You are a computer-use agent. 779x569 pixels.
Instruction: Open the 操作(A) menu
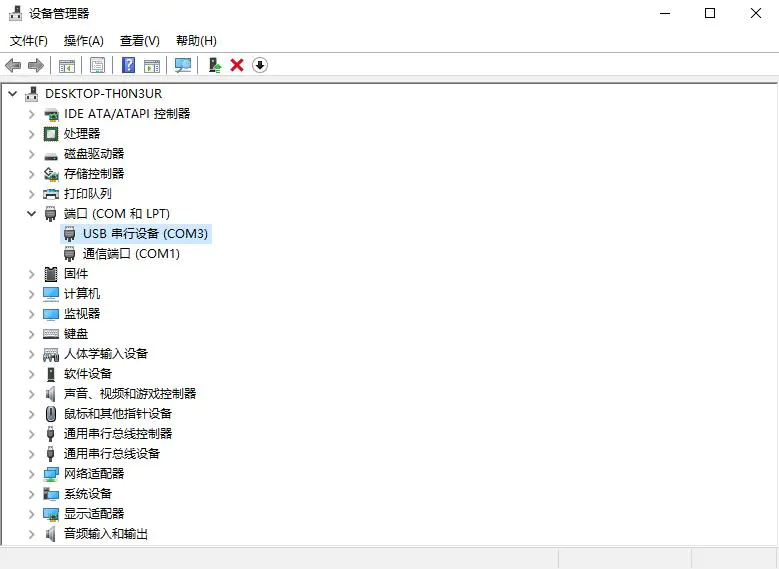(83, 41)
